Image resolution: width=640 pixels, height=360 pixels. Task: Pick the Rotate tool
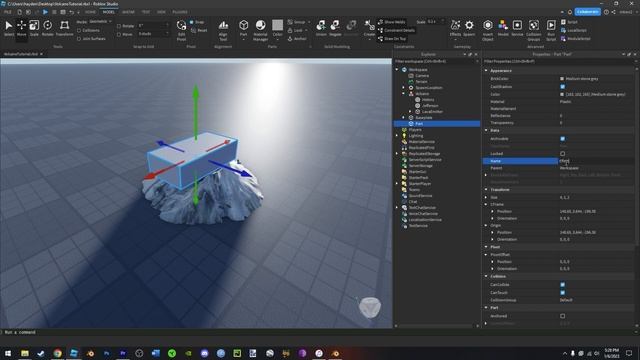pos(47,29)
